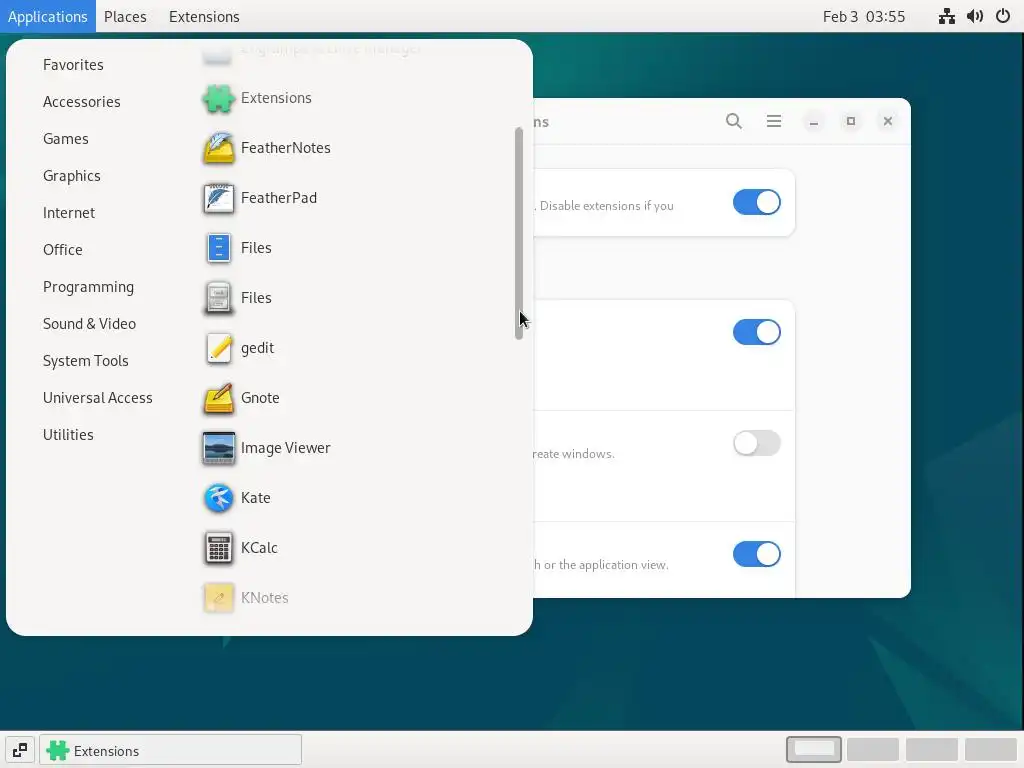Open the blue Files app icon
Viewport: 1024px width, 768px height.
(x=218, y=248)
